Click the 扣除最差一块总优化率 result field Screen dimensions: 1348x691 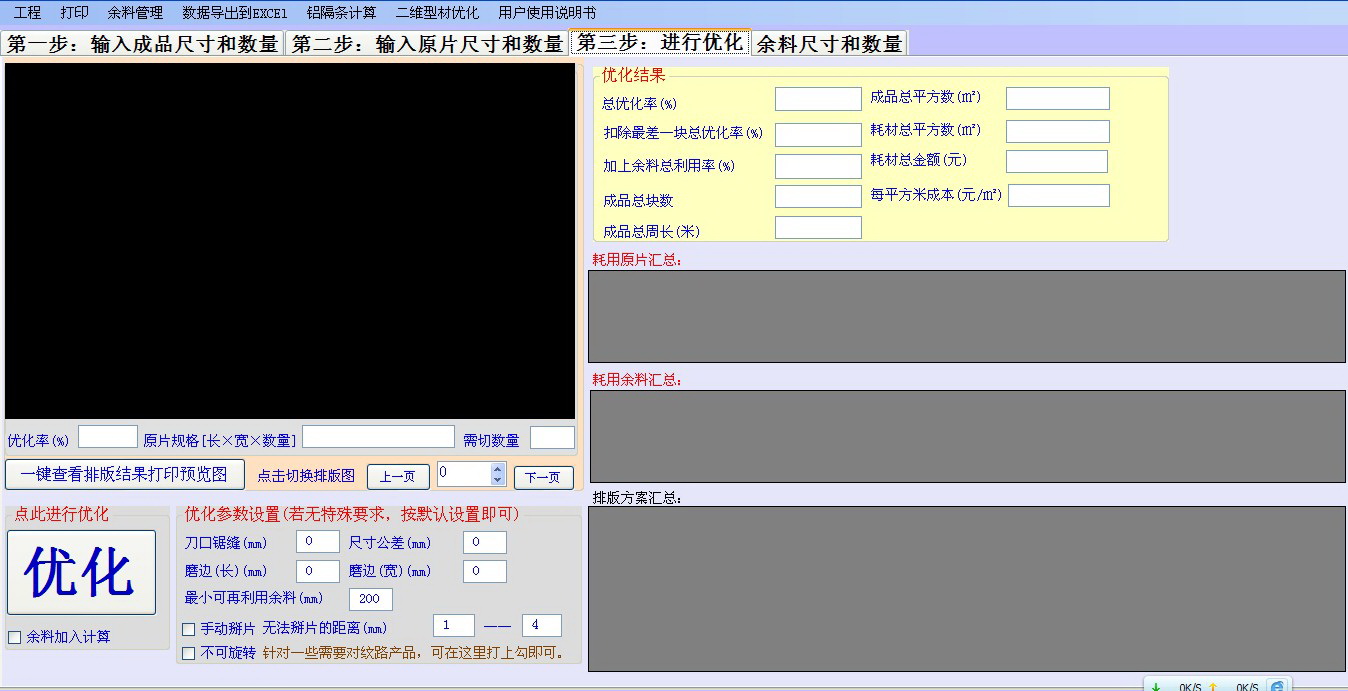818,135
